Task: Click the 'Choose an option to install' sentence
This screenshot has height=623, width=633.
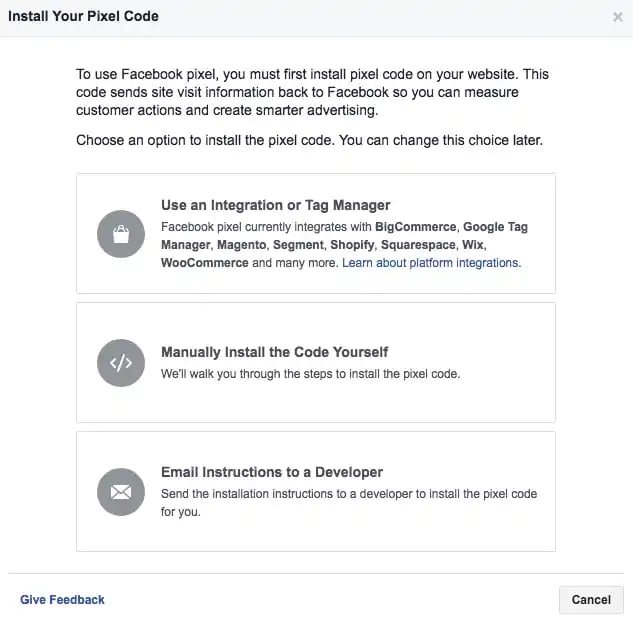Action: [x=309, y=141]
